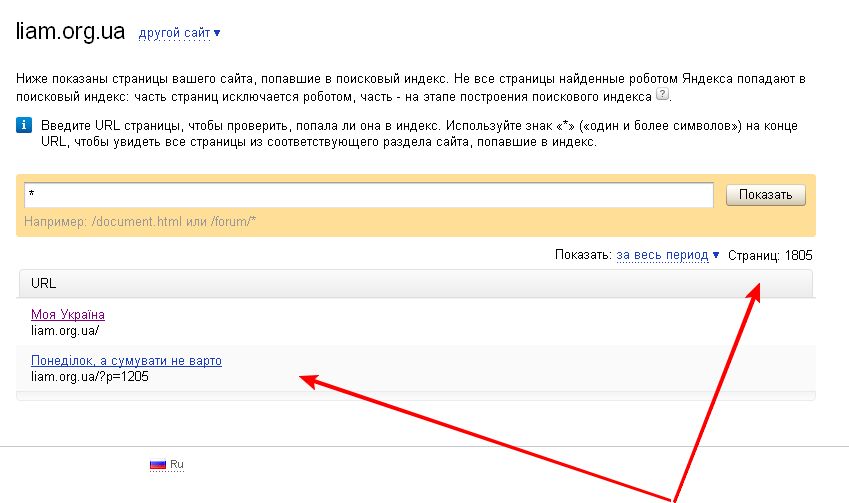This screenshot has height=503, width=849.
Task: Click the "Страниц: 1805" page count
Action: (770, 255)
